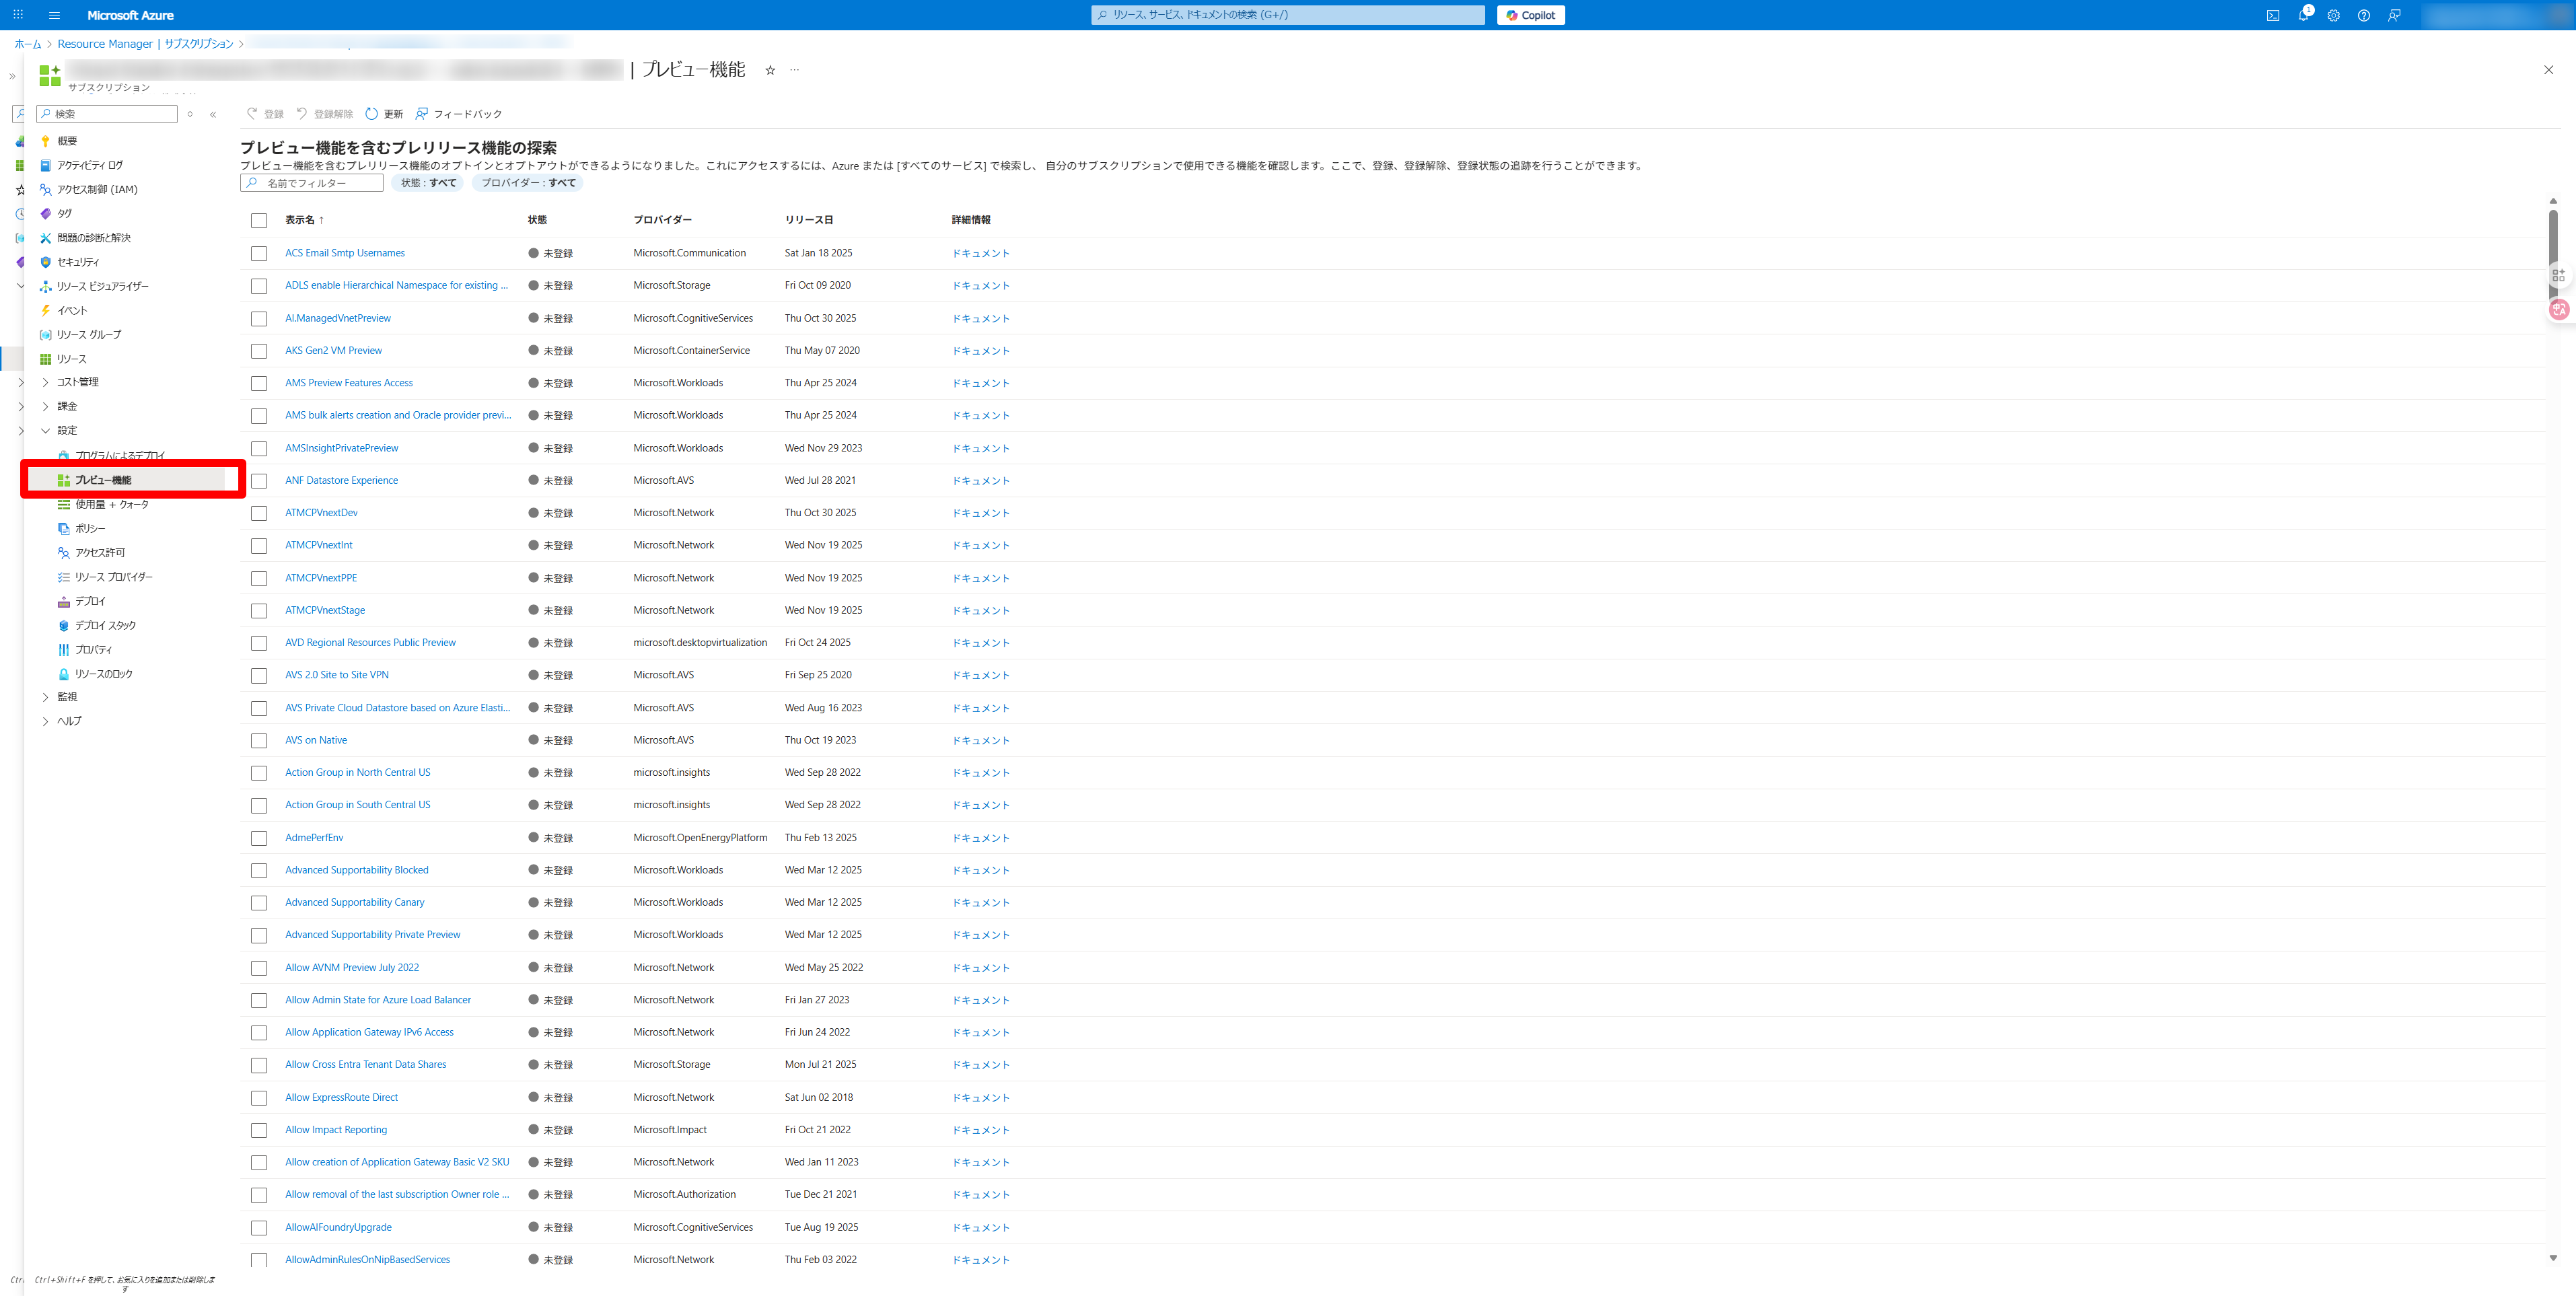Open notifications bell icon
The height and width of the screenshot is (1296, 2576).
coord(2303,15)
